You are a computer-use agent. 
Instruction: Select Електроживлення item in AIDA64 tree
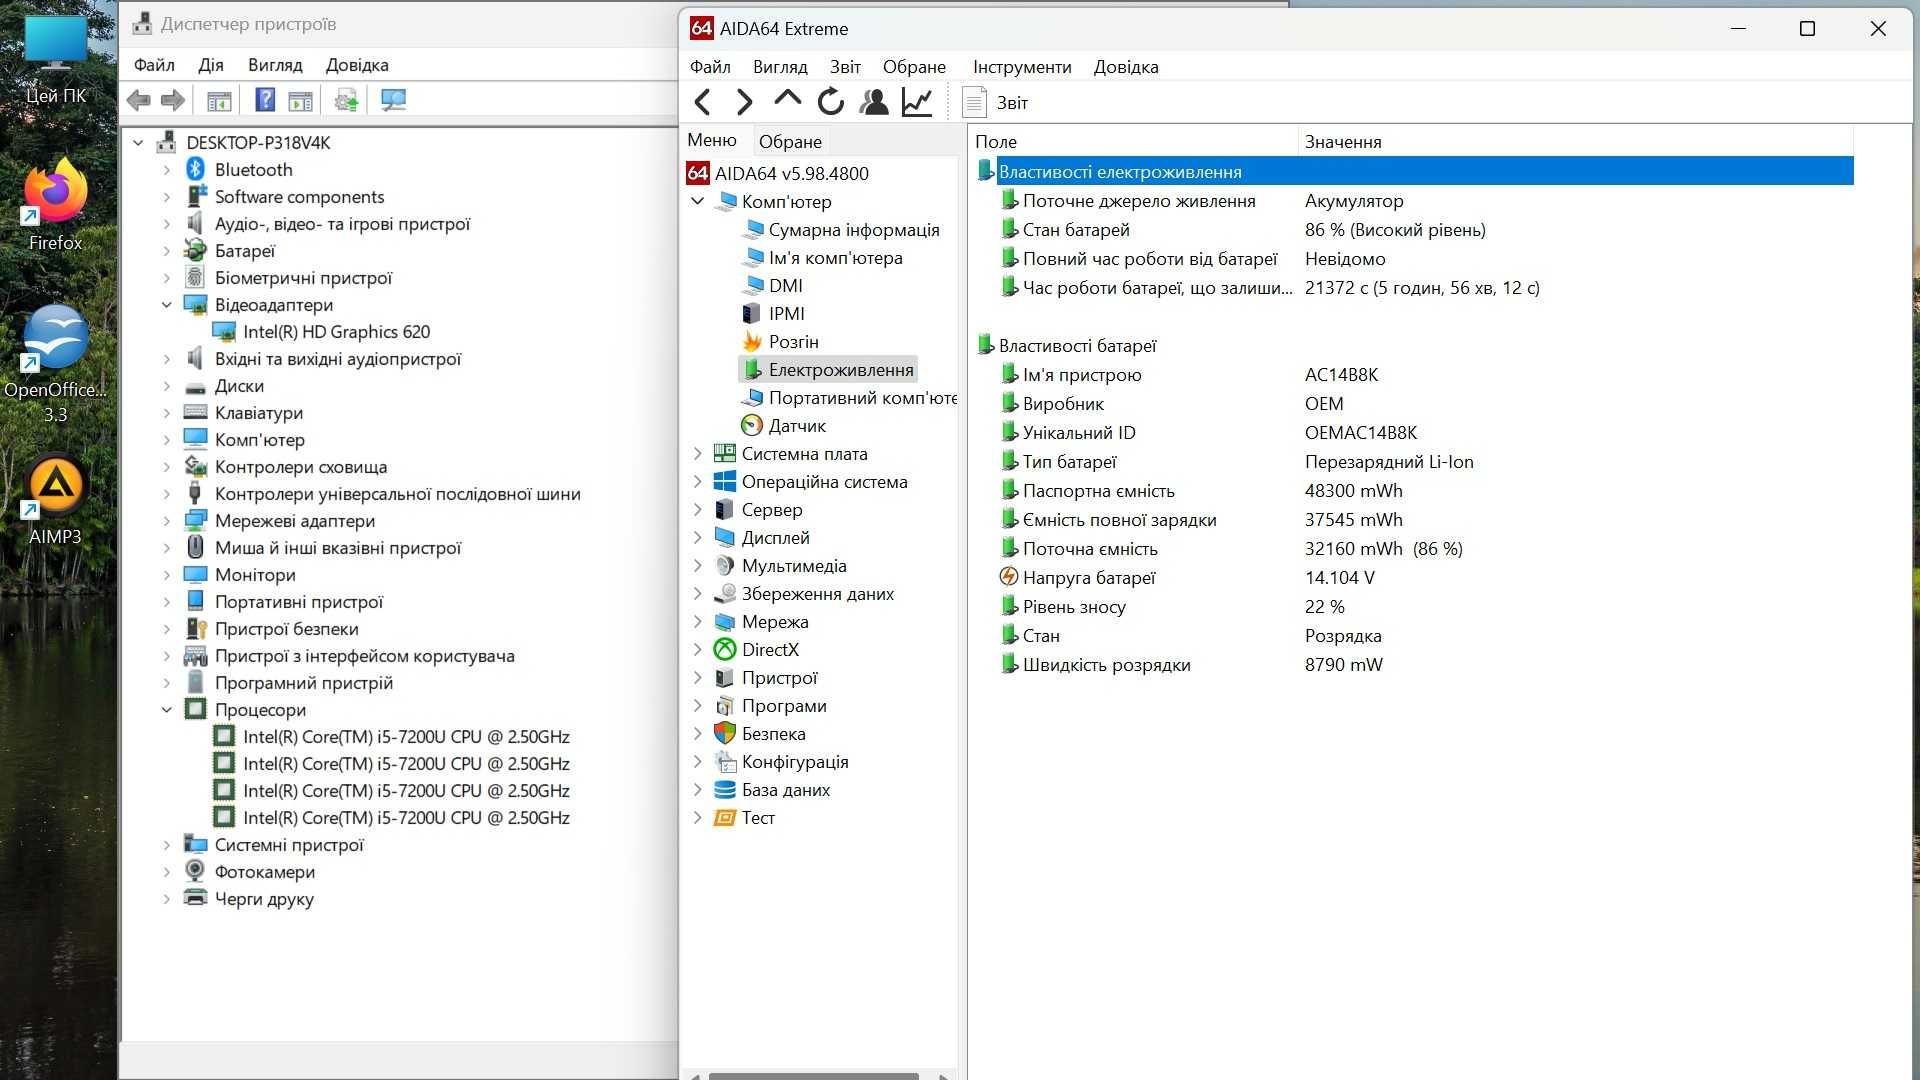pyautogui.click(x=828, y=370)
